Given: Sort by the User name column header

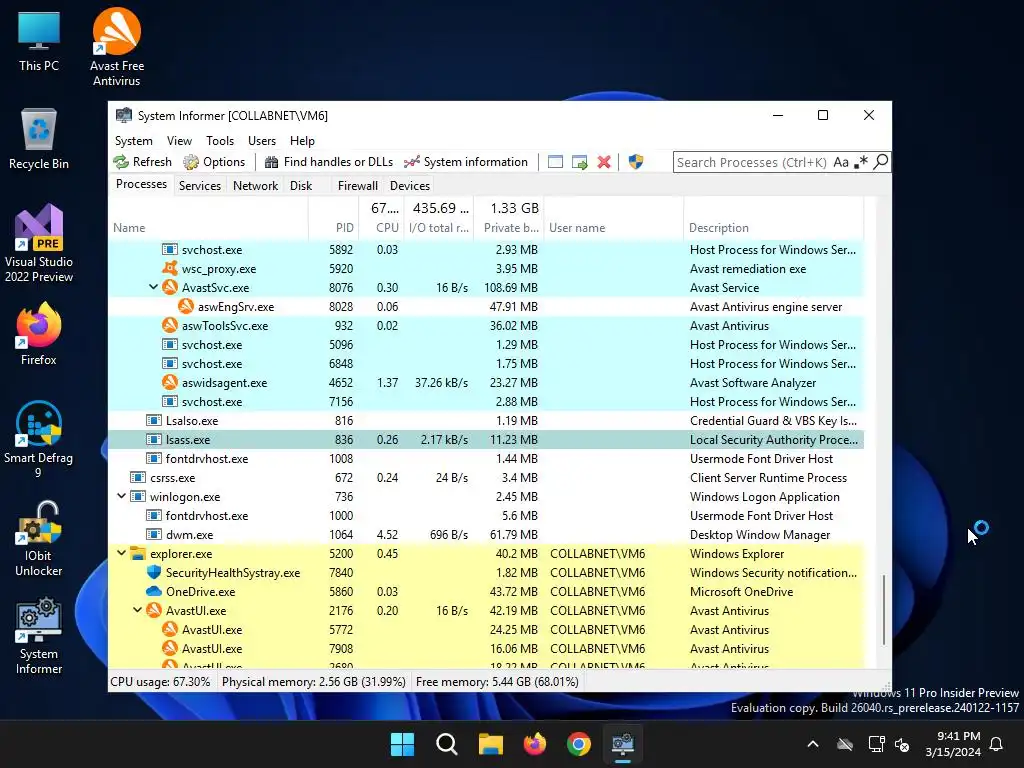Looking at the screenshot, I should 613,228.
